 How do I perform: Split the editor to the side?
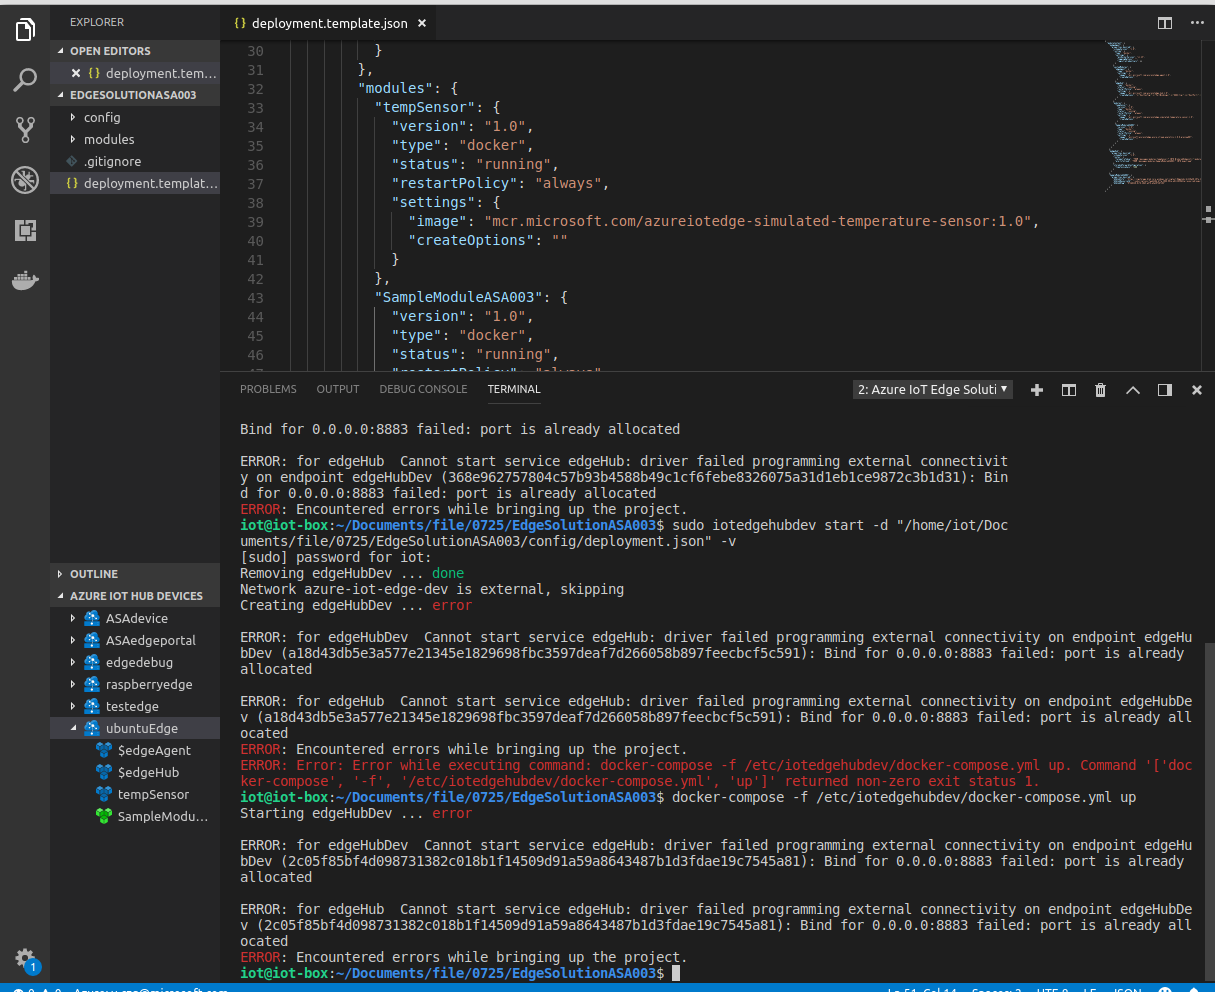click(1164, 22)
